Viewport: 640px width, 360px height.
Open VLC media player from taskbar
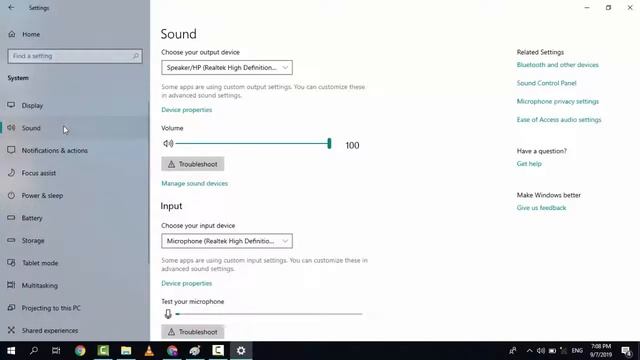pos(149,351)
